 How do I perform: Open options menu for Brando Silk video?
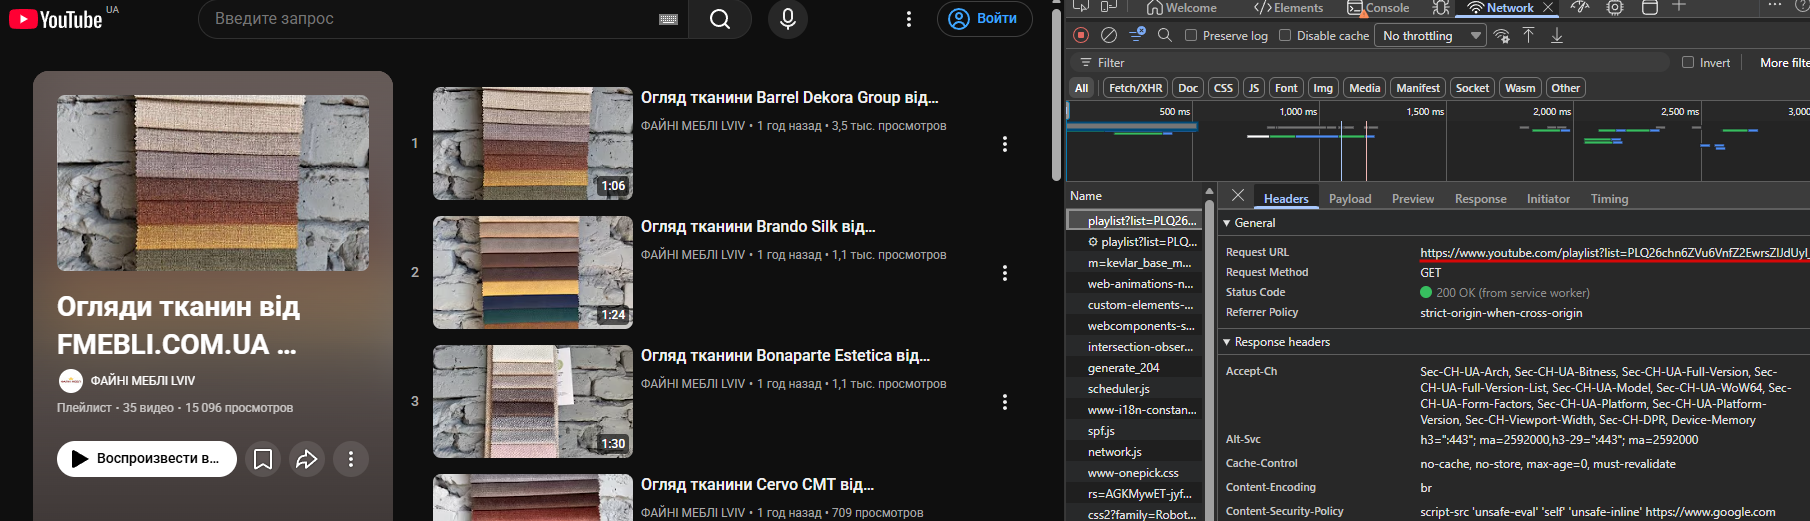pos(1004,273)
